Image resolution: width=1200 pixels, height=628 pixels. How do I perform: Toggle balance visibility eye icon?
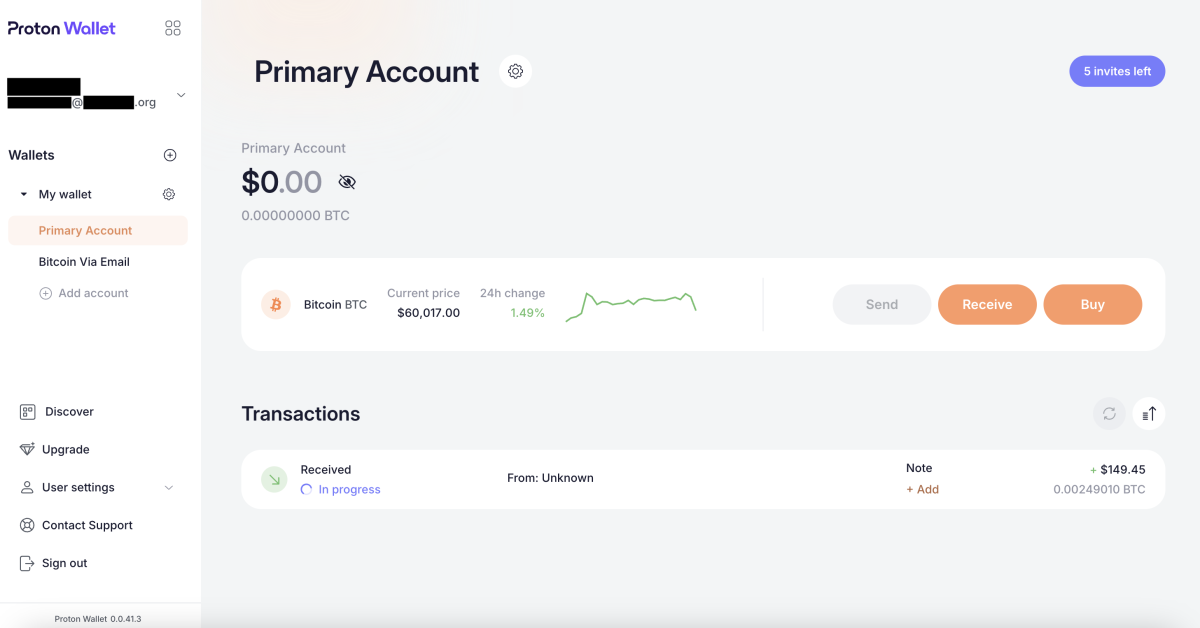347,182
